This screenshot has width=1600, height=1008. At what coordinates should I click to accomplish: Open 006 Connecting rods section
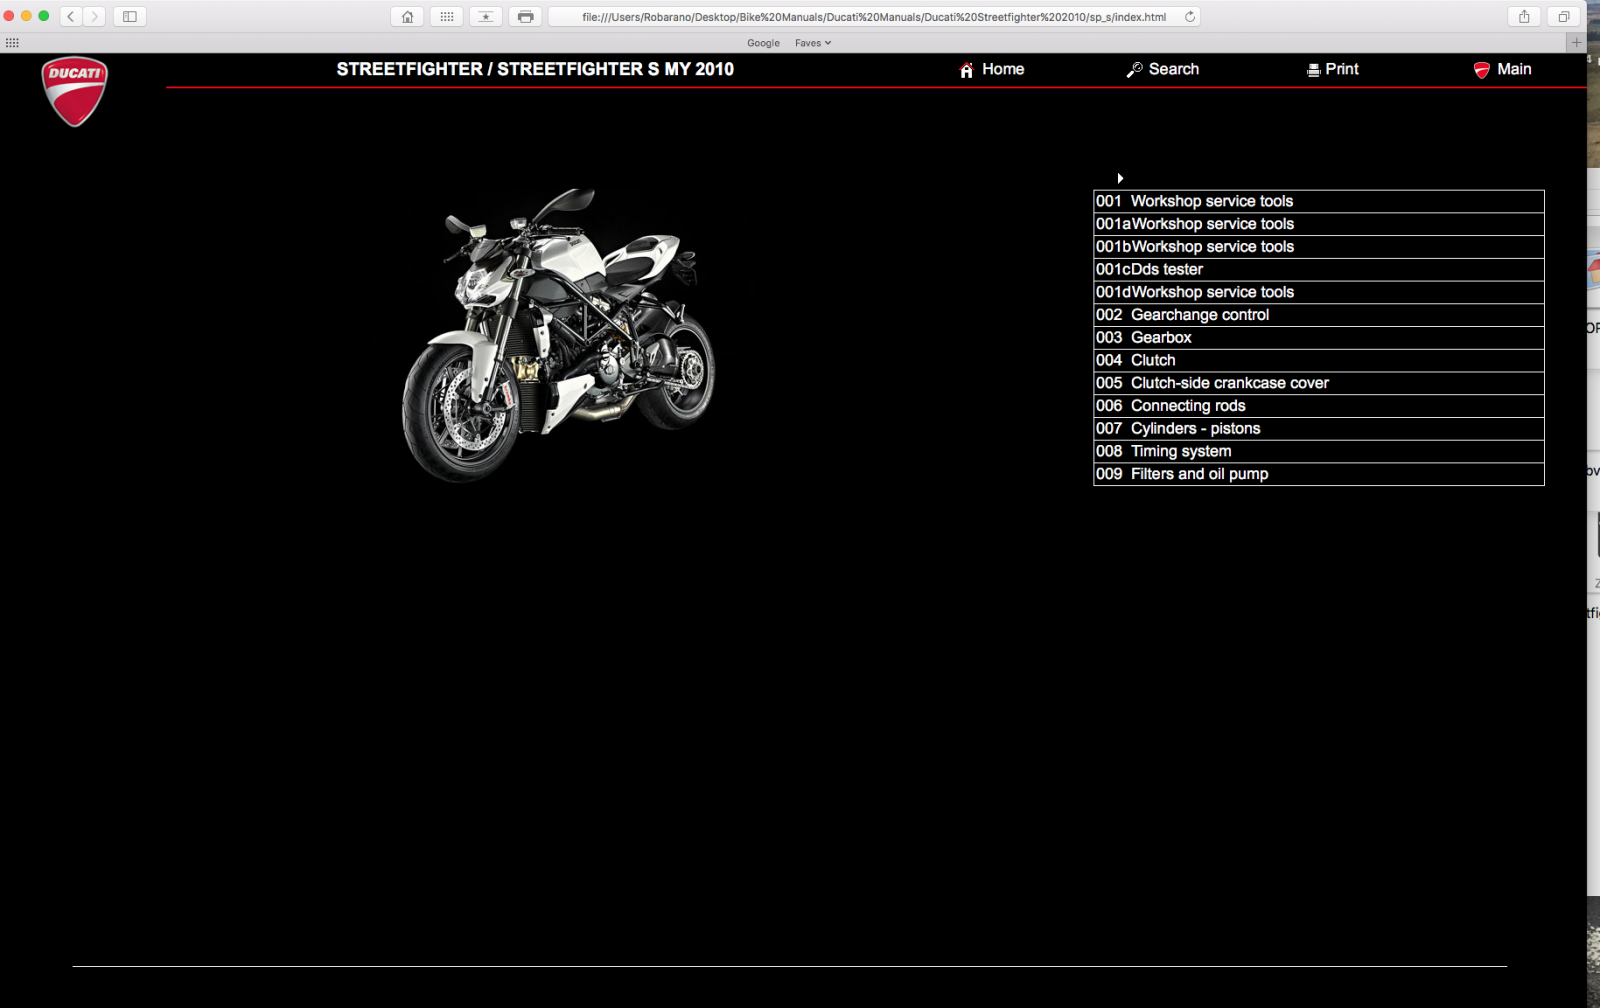tap(1319, 406)
